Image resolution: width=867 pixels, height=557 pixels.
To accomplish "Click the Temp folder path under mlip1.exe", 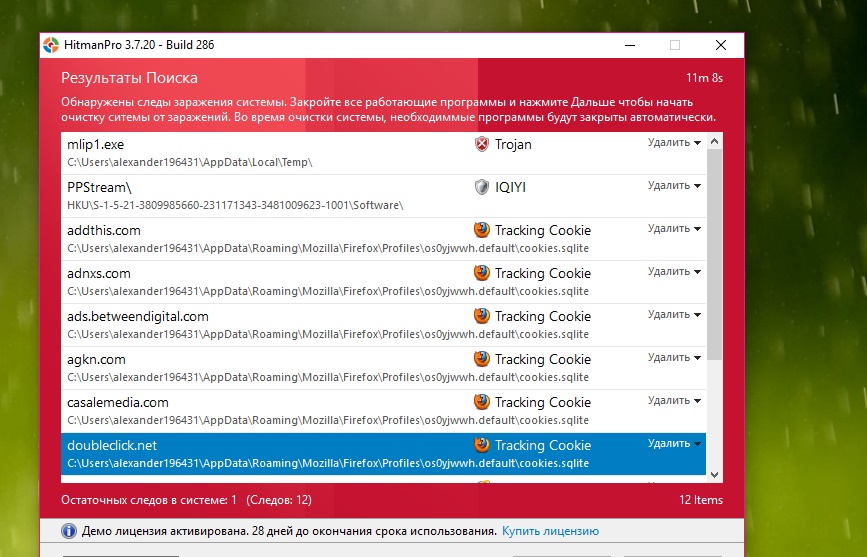I will (x=190, y=163).
